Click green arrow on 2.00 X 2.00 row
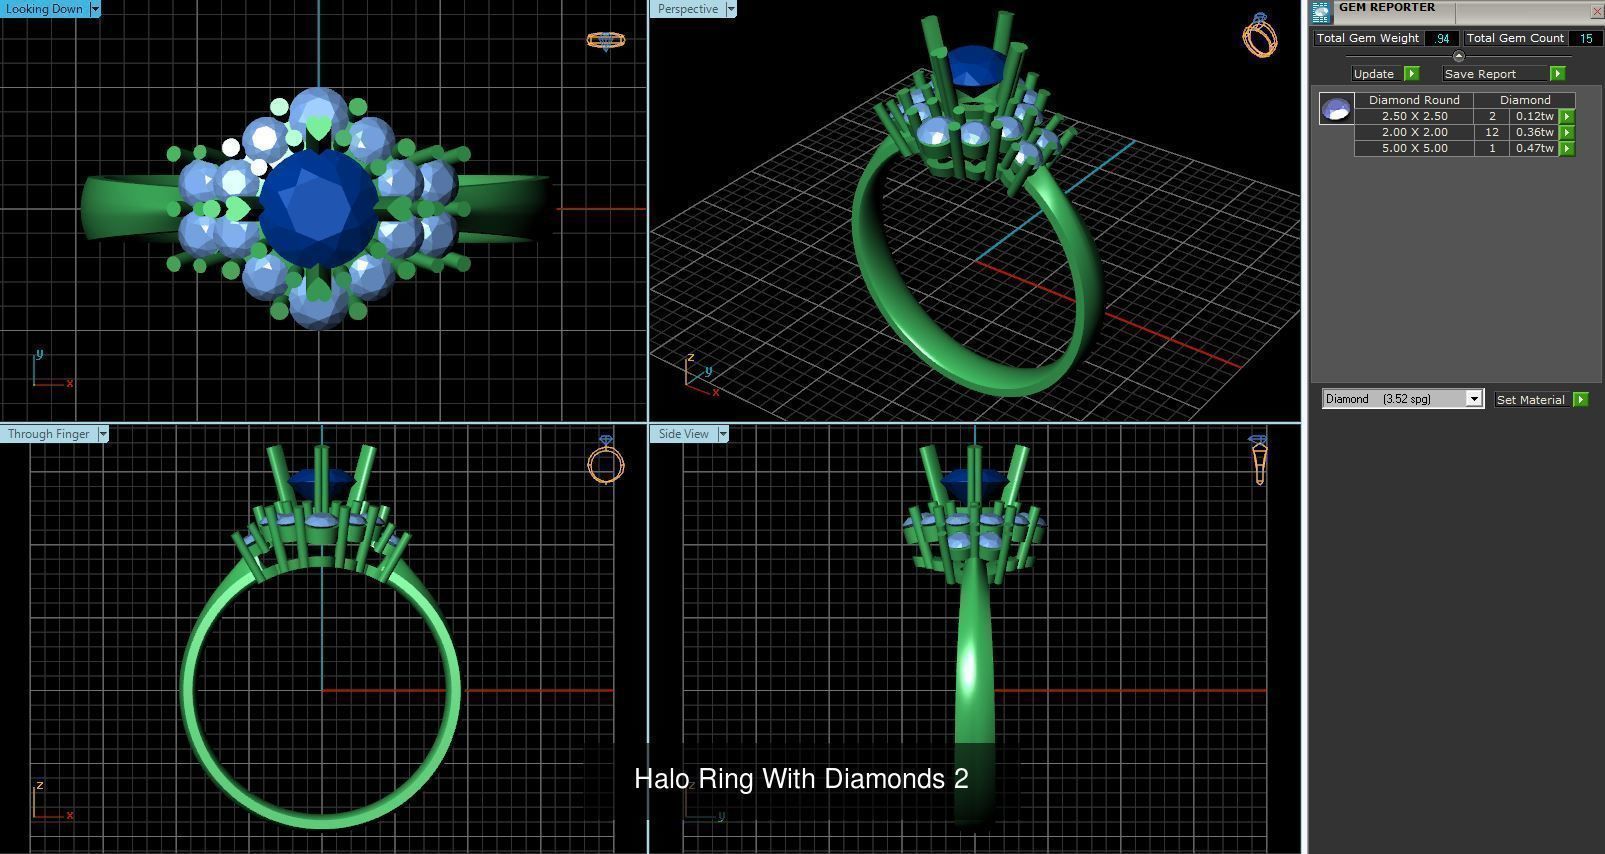Image resolution: width=1605 pixels, height=854 pixels. [1567, 132]
